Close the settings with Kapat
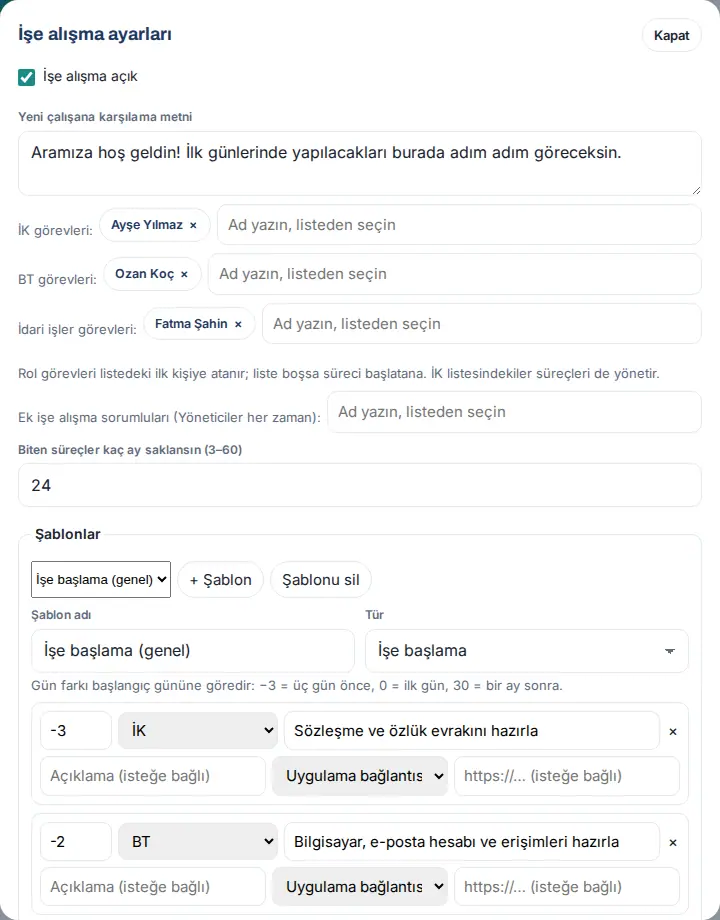 [x=671, y=35]
